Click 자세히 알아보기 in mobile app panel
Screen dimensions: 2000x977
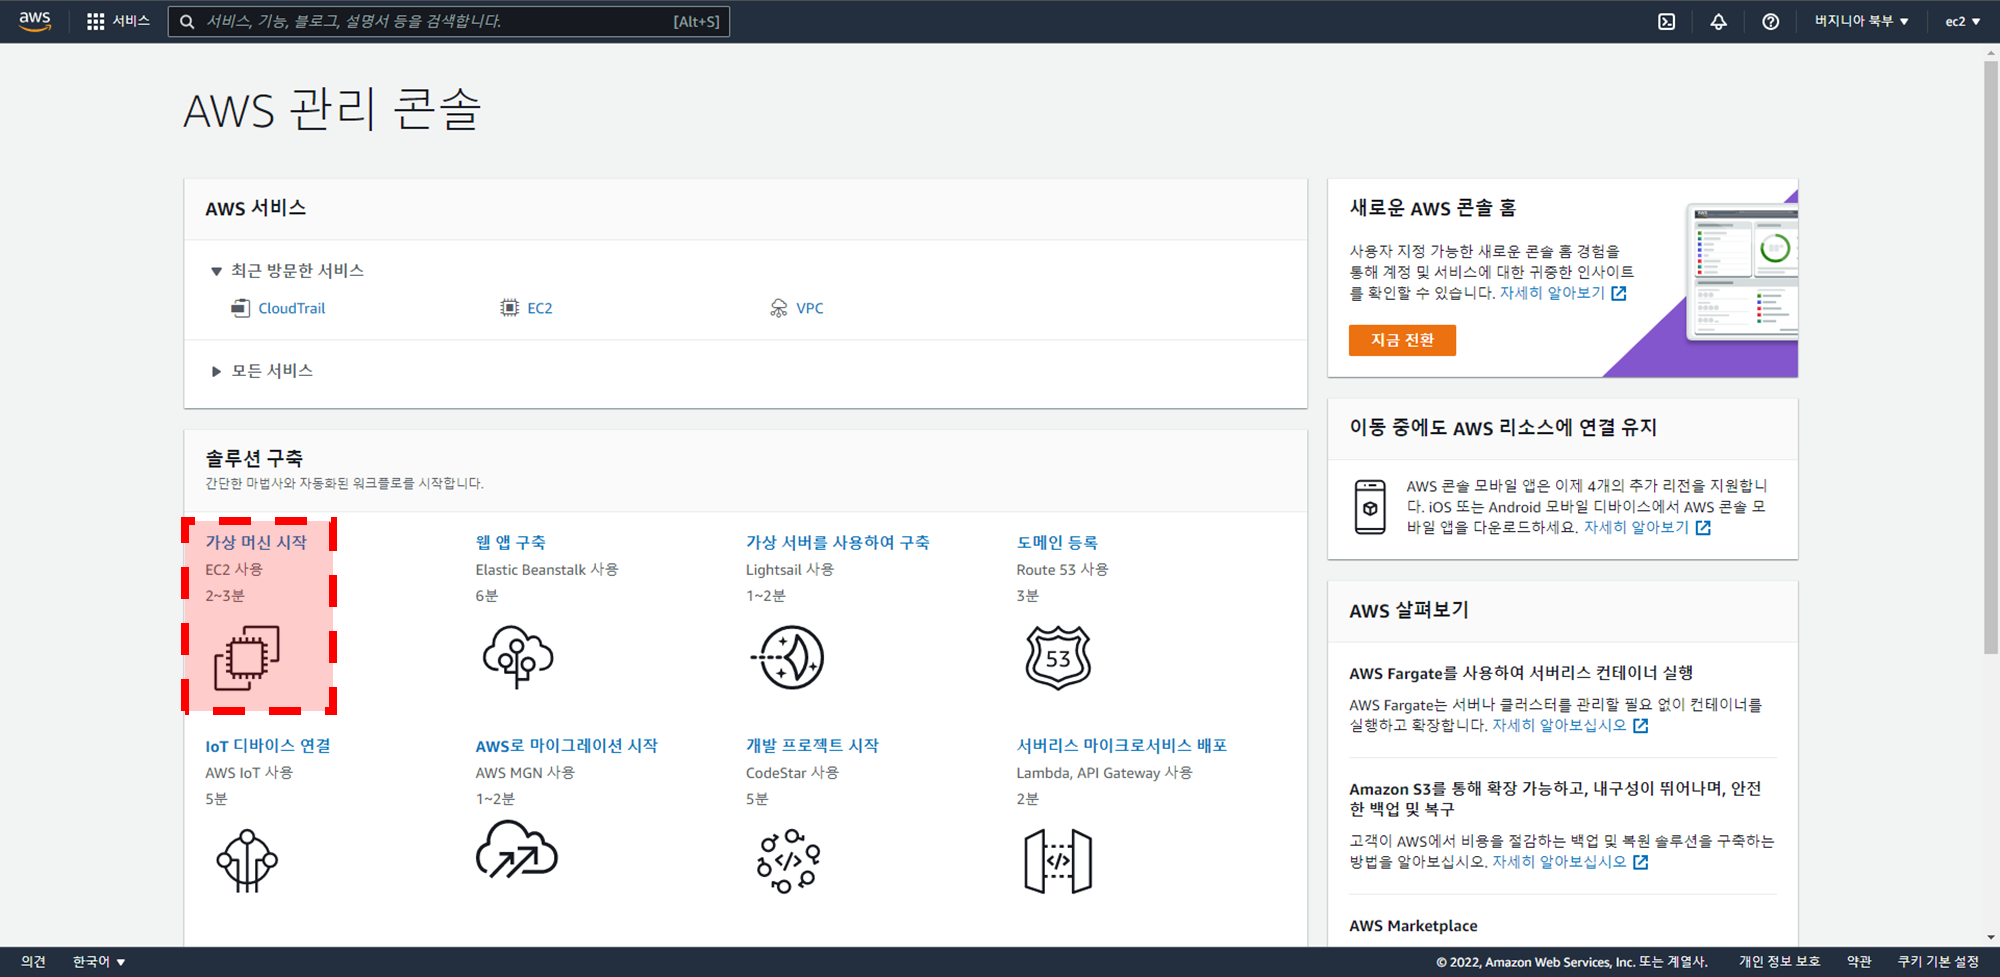tap(1636, 527)
